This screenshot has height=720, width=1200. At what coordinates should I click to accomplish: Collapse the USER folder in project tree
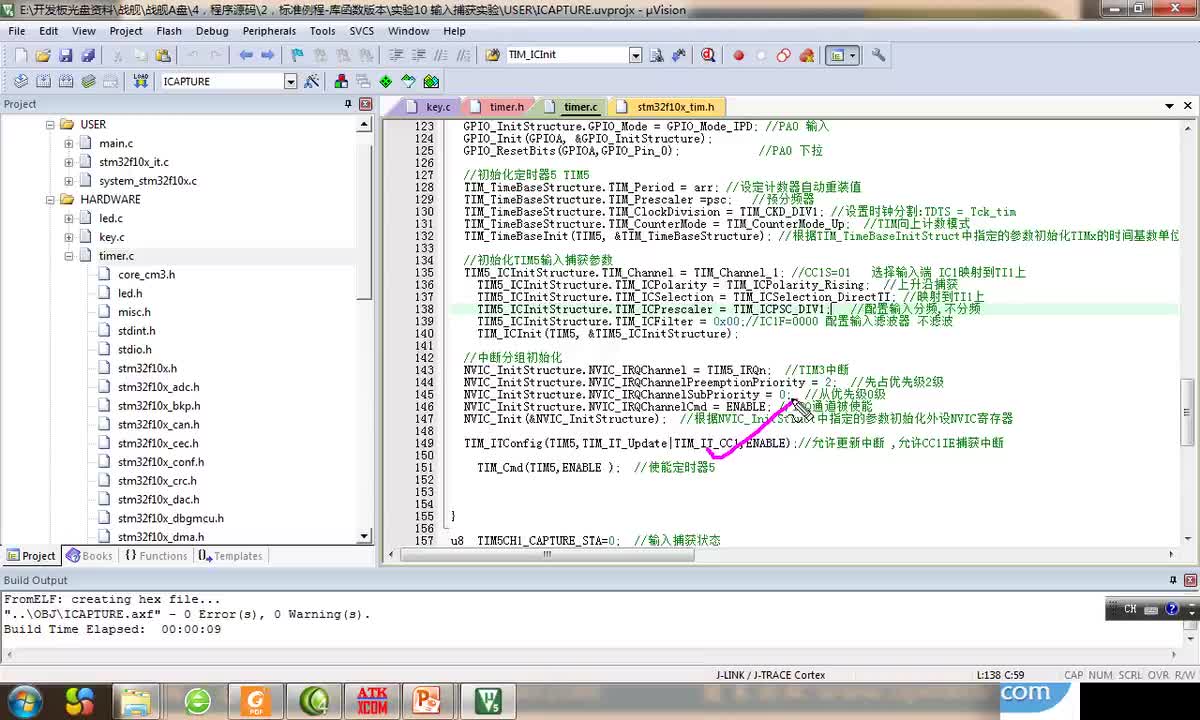tap(50, 124)
